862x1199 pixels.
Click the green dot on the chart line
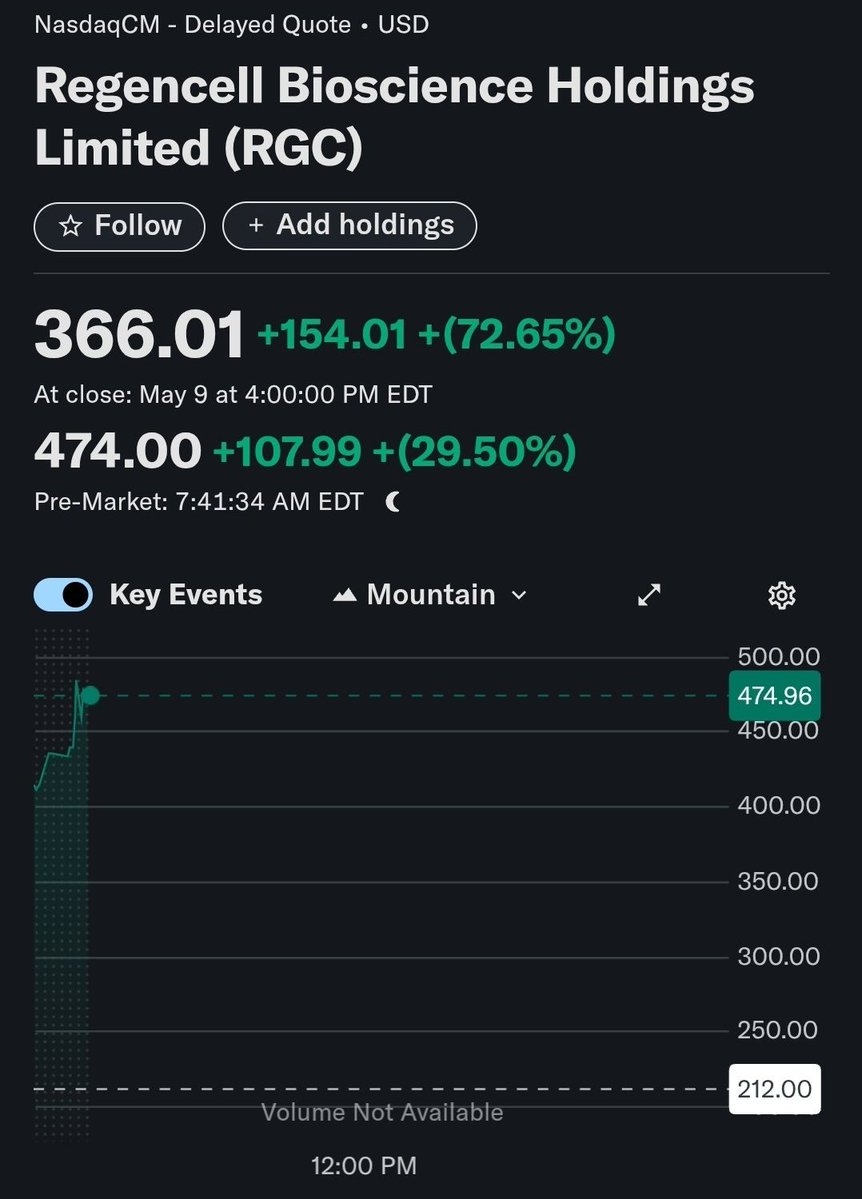pos(90,696)
